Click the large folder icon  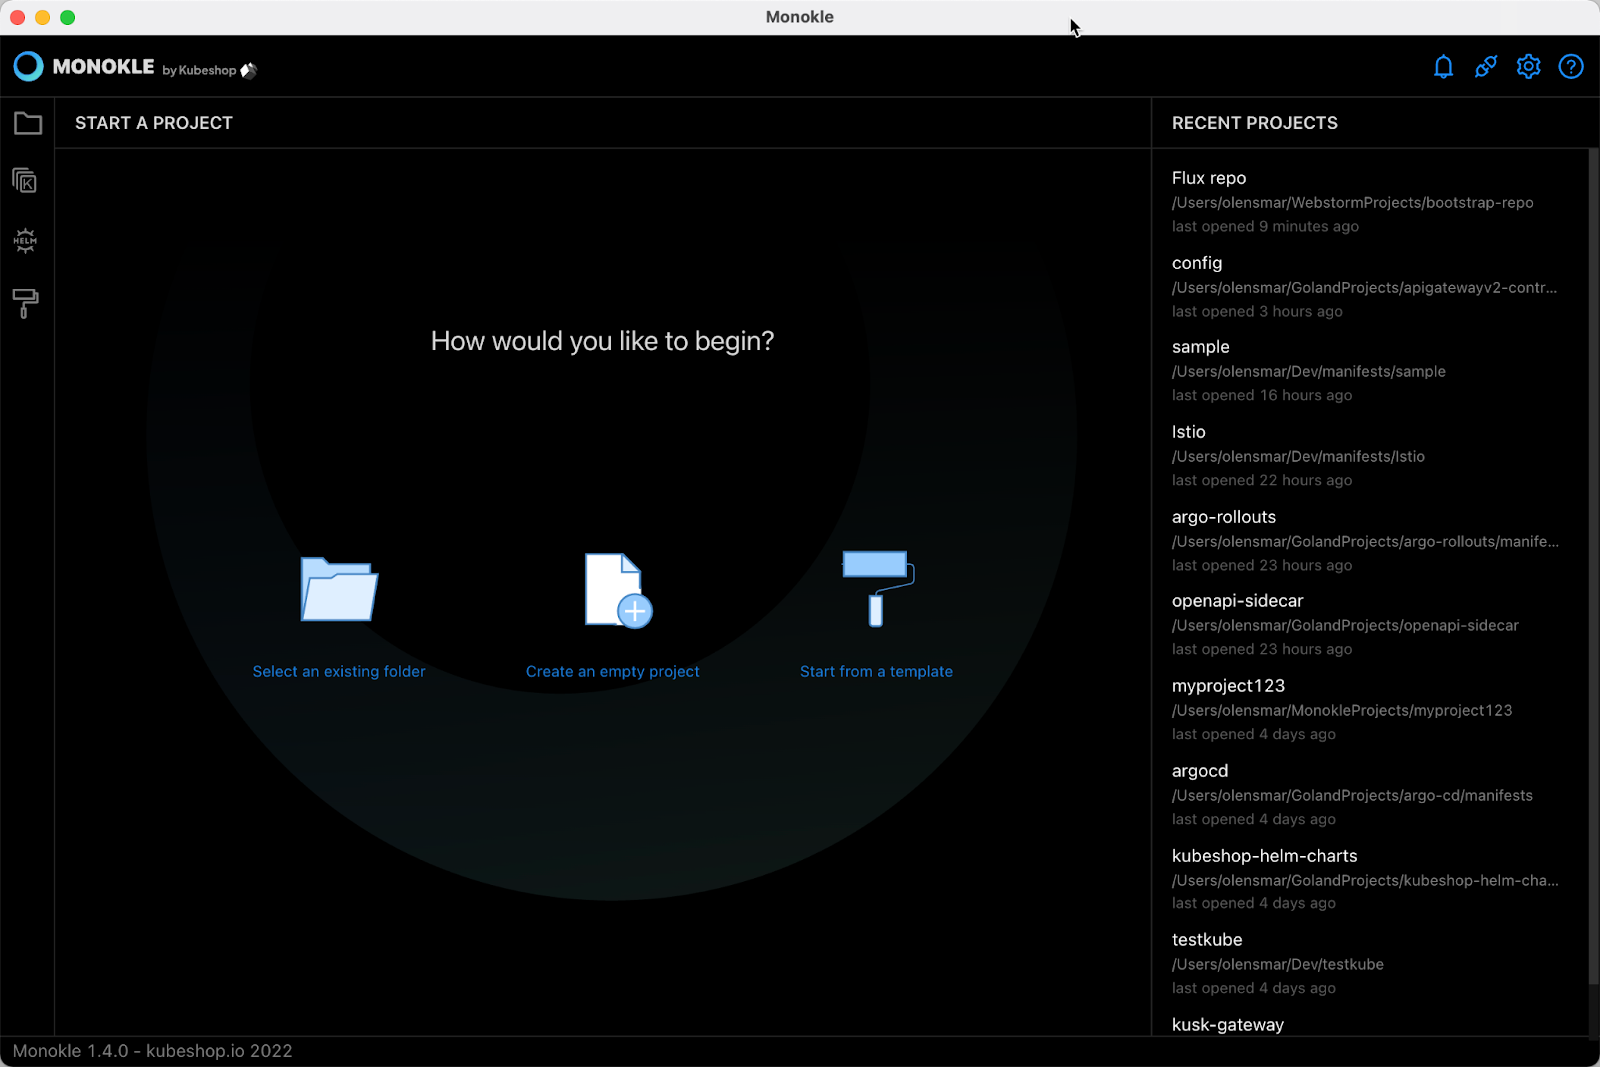[x=339, y=589]
